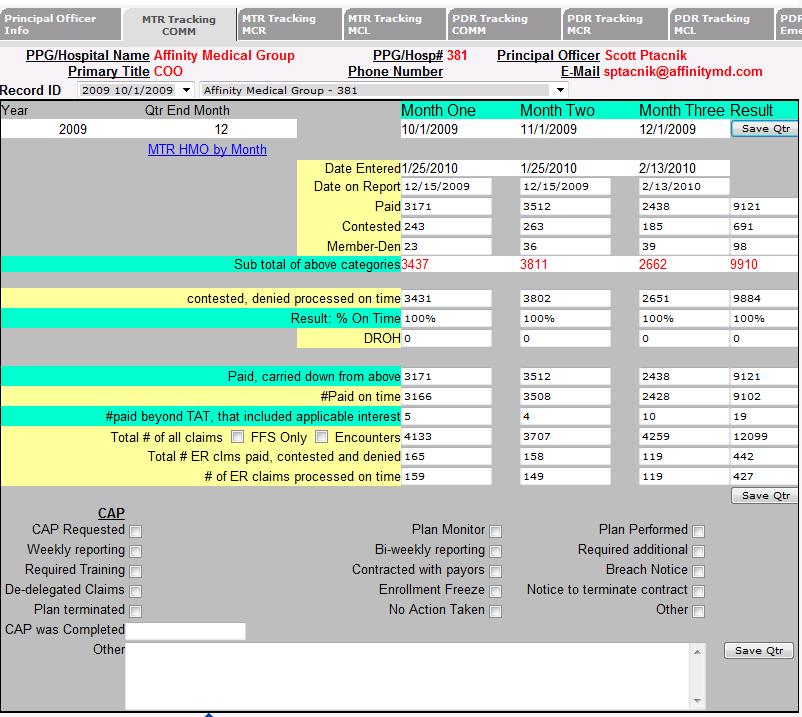Check the Plan terminated box
Screen dimensions: 802x717
[x=136, y=611]
